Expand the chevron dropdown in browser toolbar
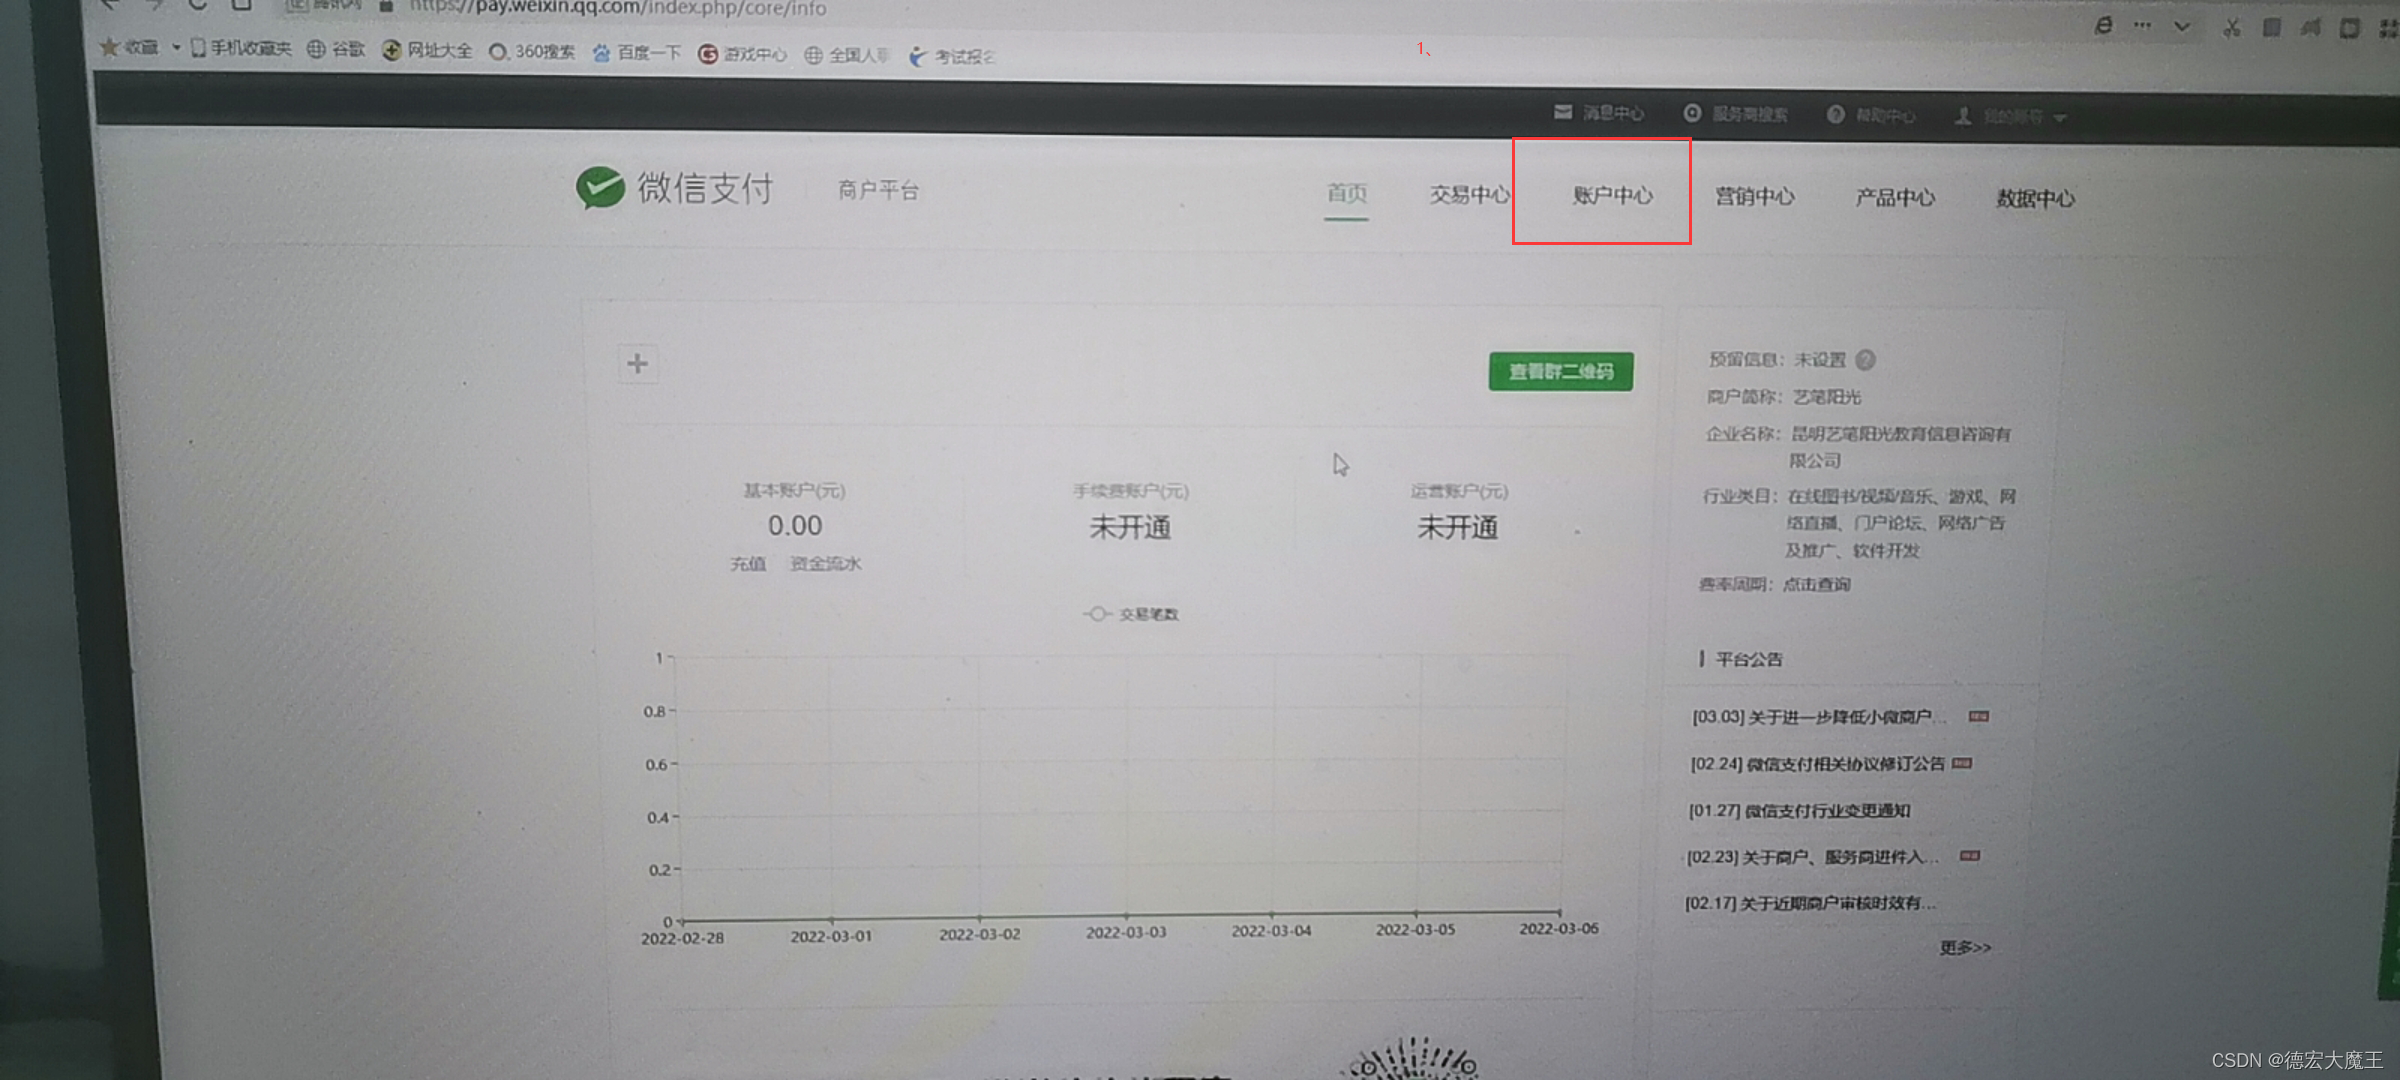This screenshot has height=1080, width=2400. click(x=2182, y=27)
